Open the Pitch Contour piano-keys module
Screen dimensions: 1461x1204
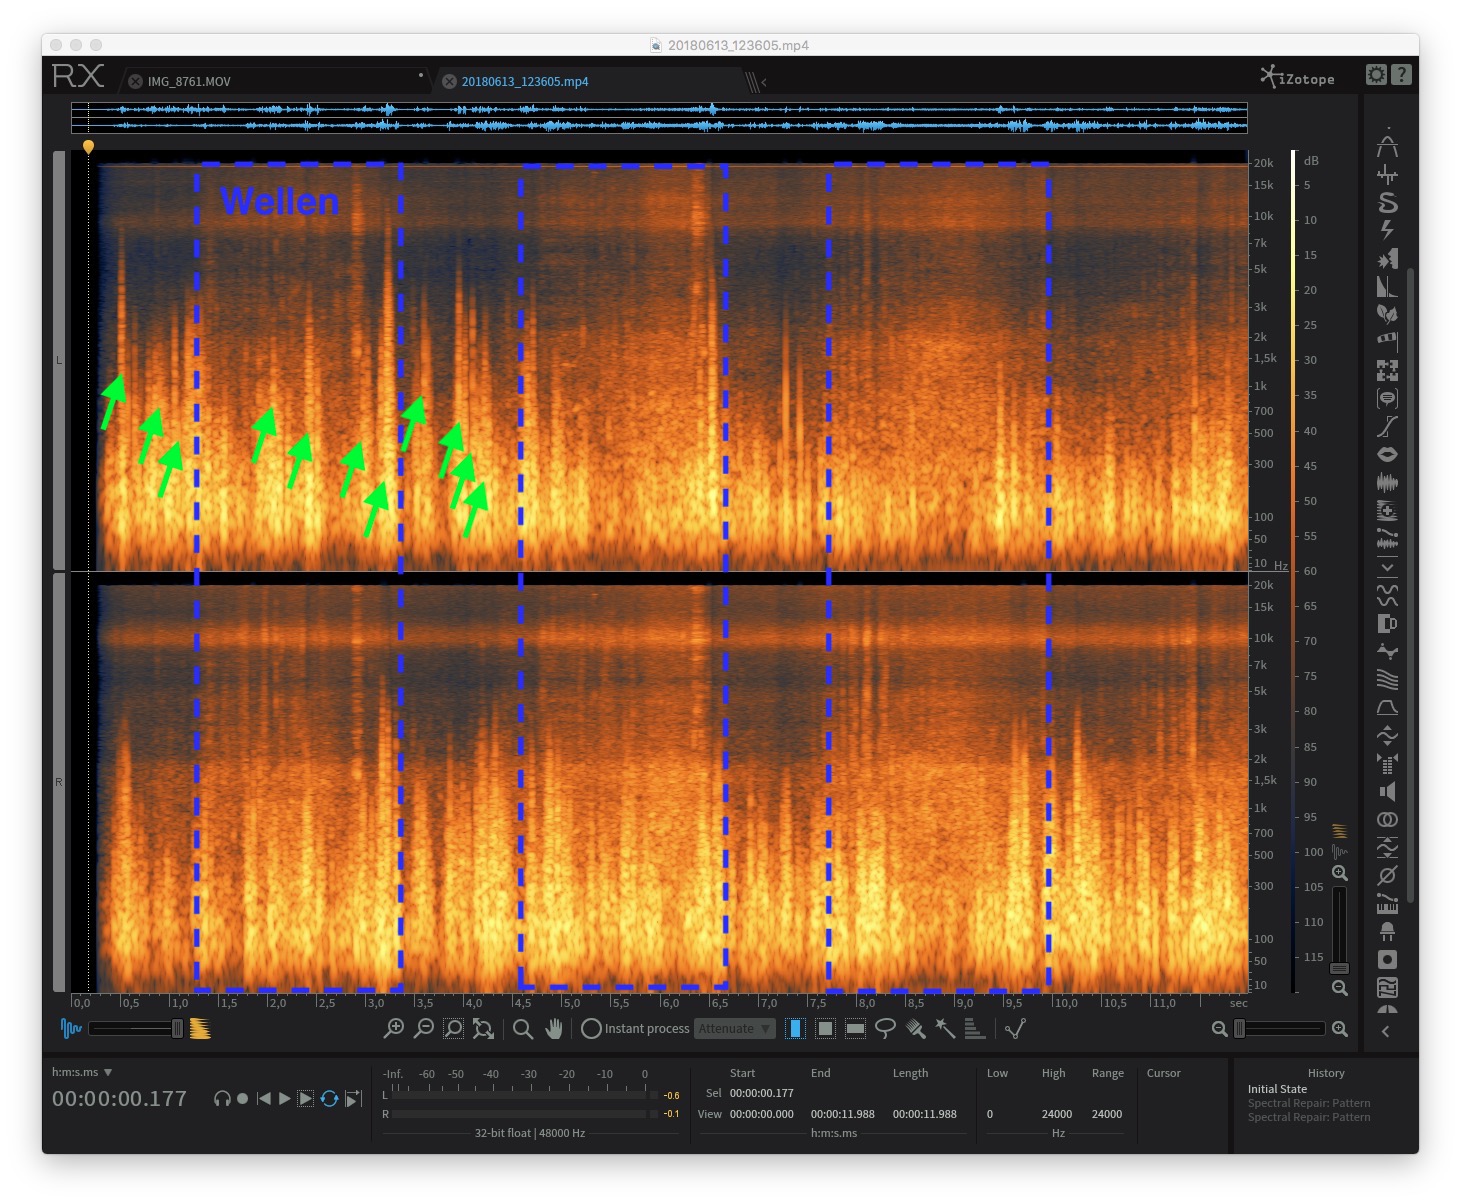pyautogui.click(x=1387, y=906)
